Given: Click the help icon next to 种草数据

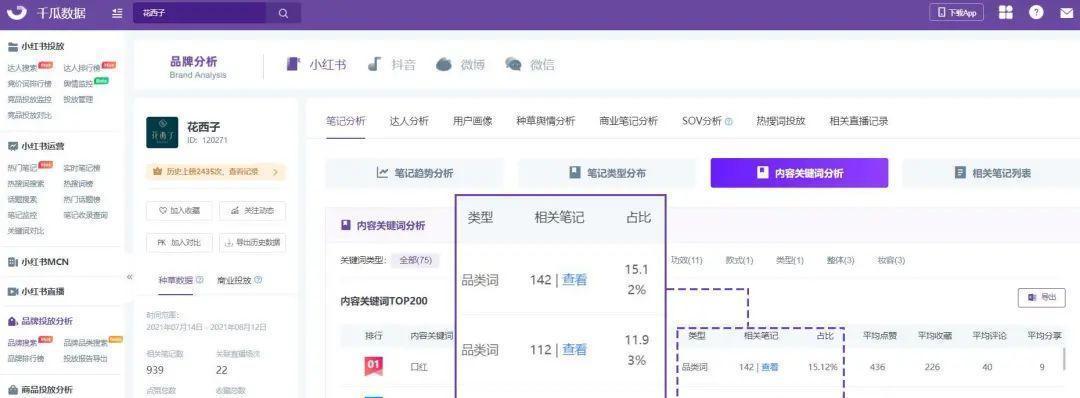Looking at the screenshot, I should (x=200, y=280).
